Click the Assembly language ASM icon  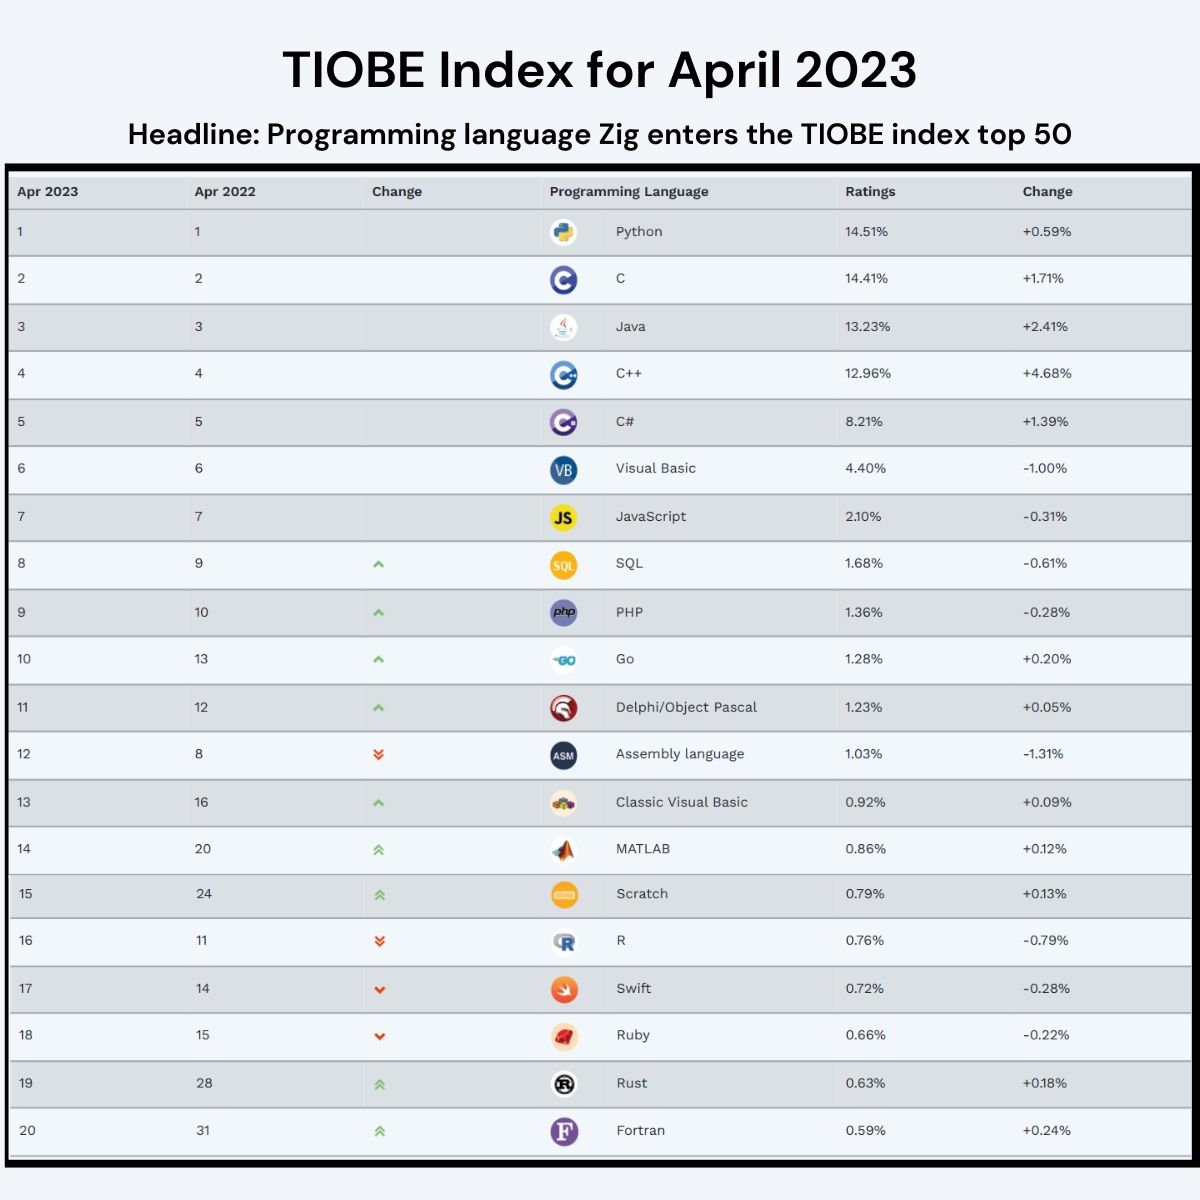pos(563,755)
